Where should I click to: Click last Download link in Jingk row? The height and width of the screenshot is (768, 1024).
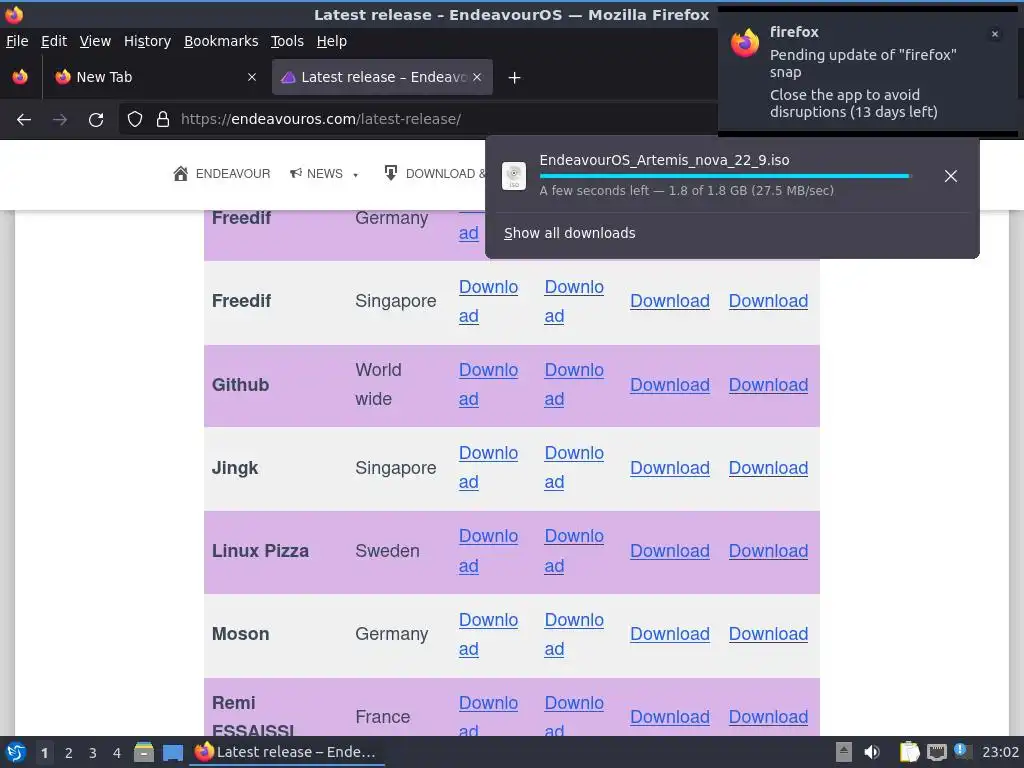[x=768, y=468]
